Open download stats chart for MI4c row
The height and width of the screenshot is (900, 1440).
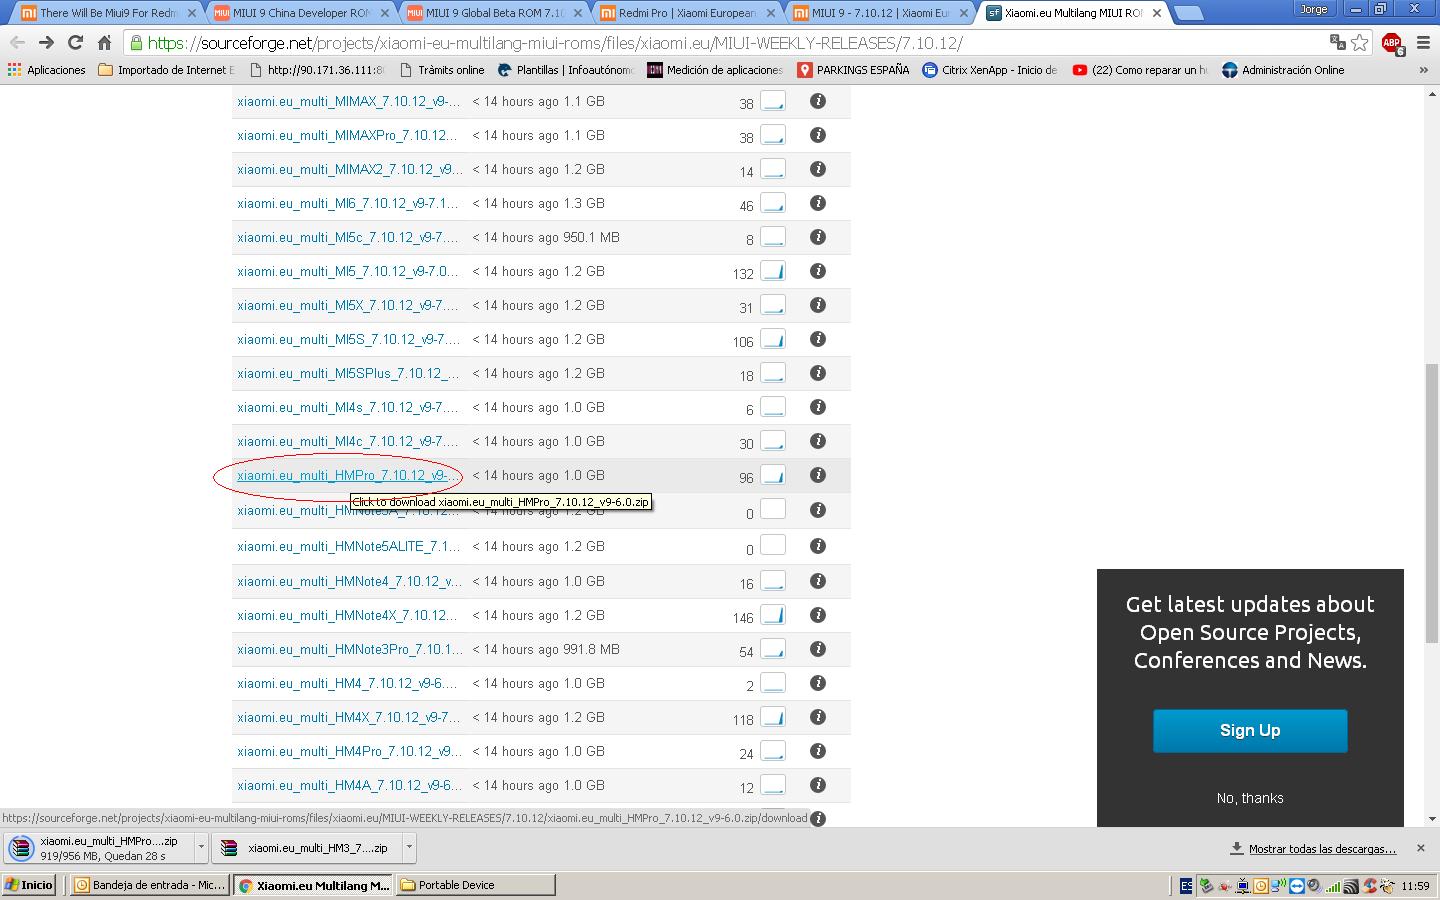[773, 441]
